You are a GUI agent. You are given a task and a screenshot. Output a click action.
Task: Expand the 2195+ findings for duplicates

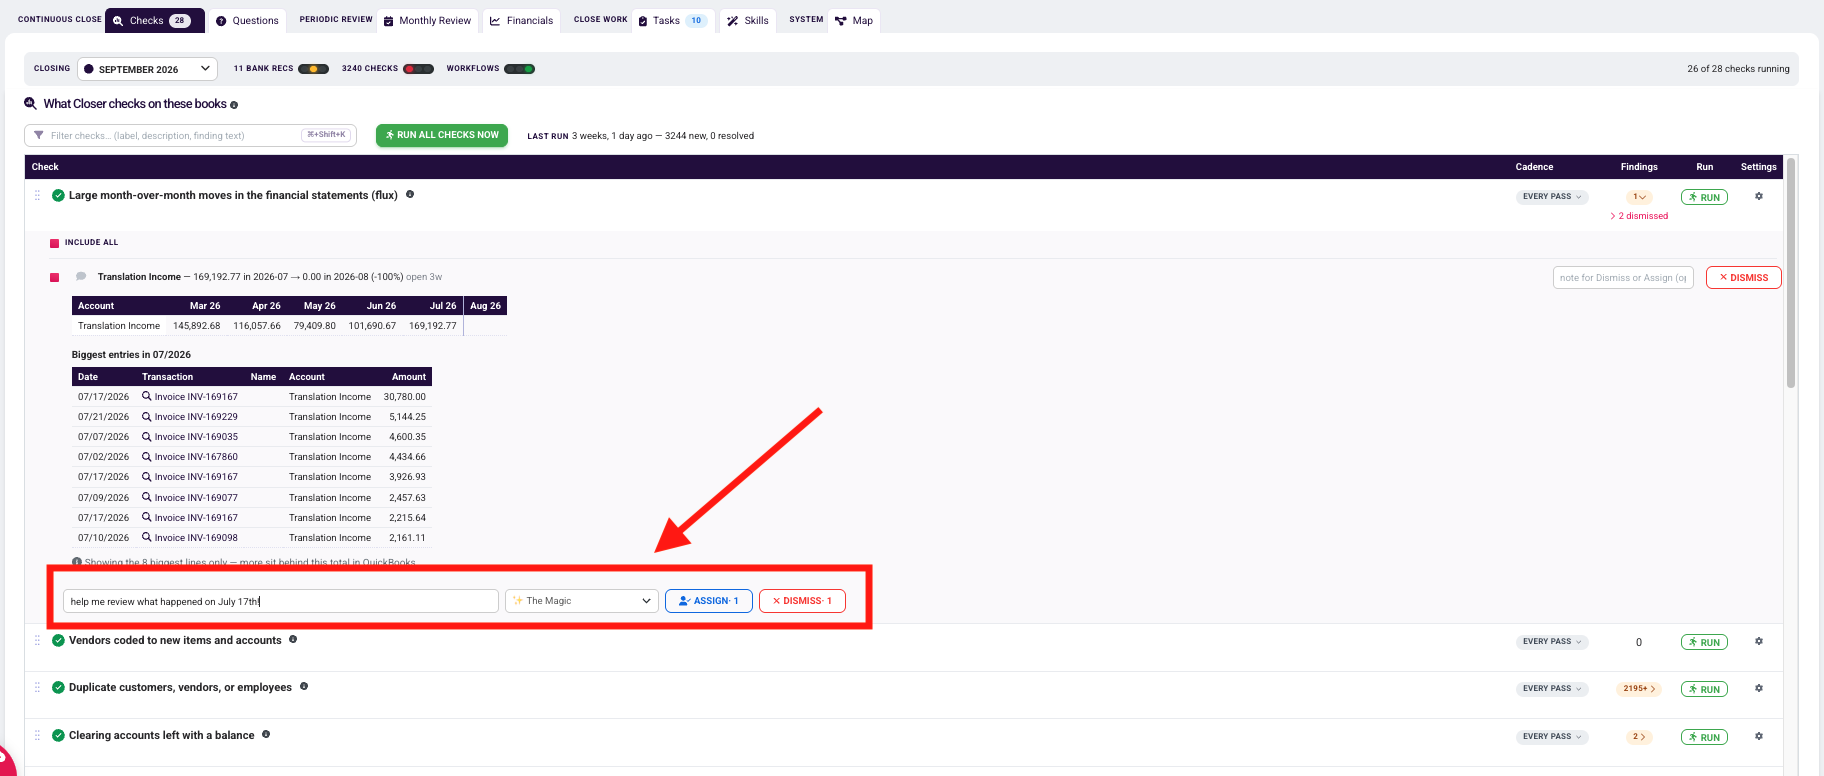[x=1639, y=688]
